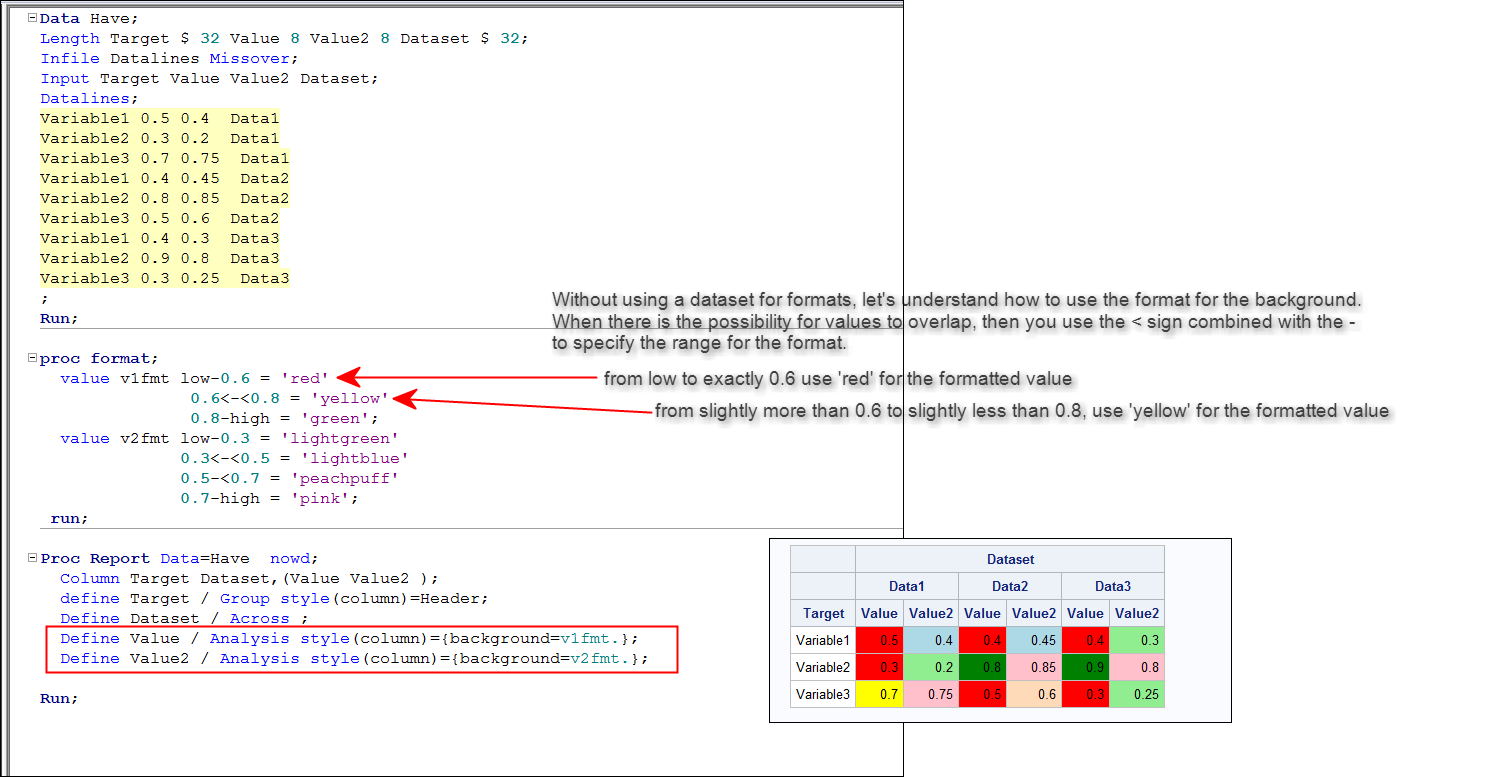Select the pink 0.85 cell in Data2 column

[1033, 666]
